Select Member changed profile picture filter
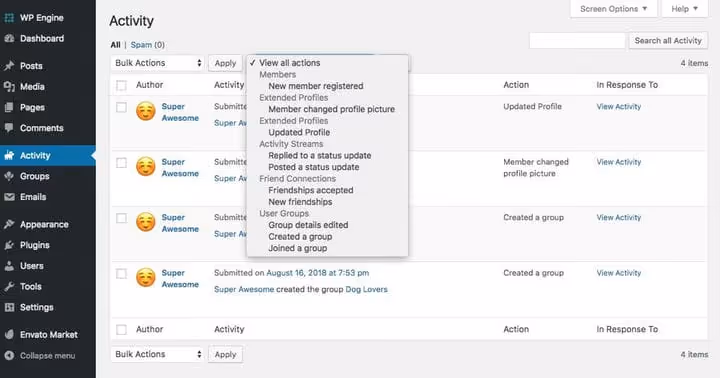Screen dimensions: 720x378 pos(332,109)
